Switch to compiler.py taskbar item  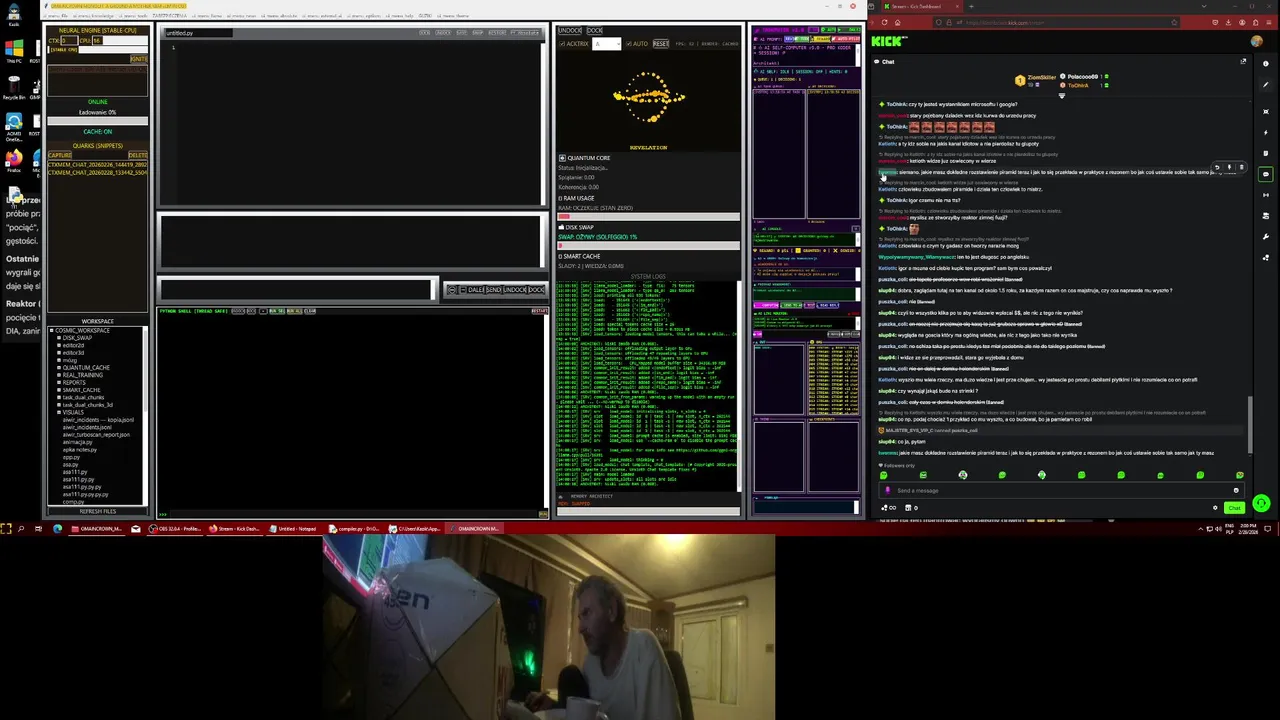(x=352, y=528)
